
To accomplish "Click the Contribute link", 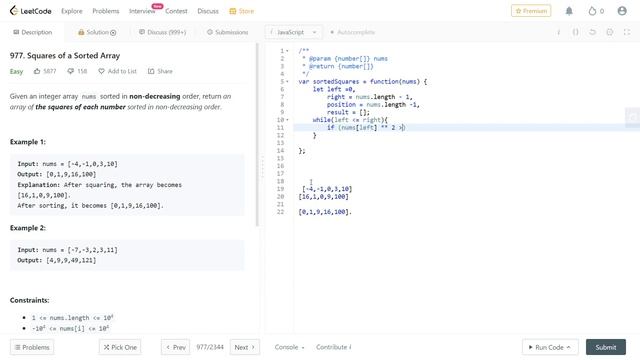I will (333, 347).
